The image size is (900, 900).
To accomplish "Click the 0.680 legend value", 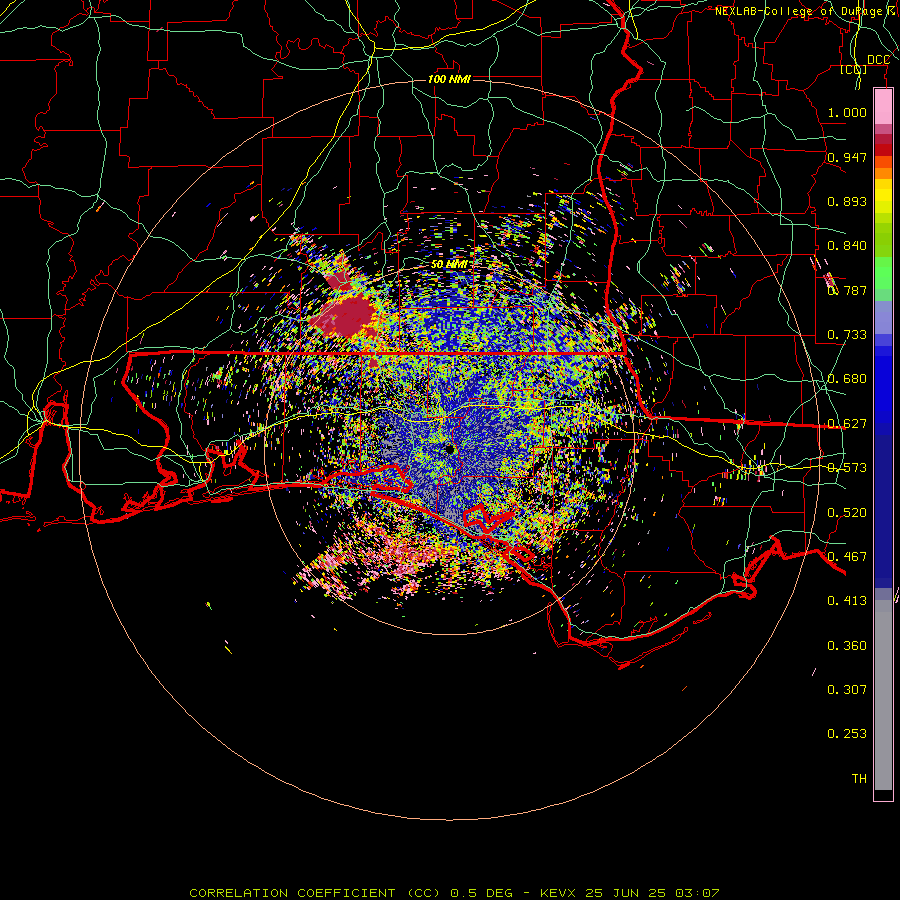I will [x=847, y=379].
